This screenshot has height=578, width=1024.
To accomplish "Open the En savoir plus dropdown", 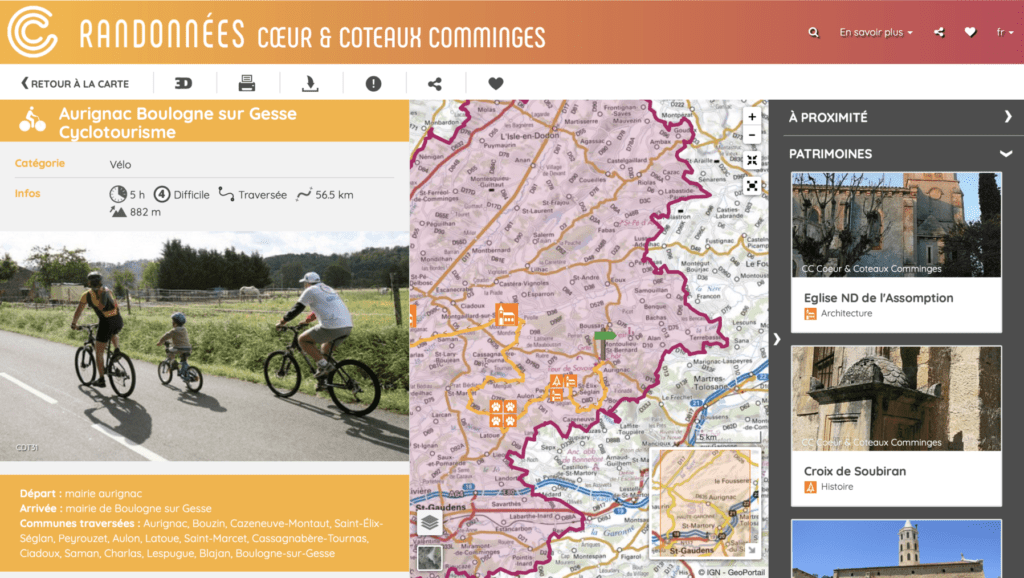I will 876,32.
